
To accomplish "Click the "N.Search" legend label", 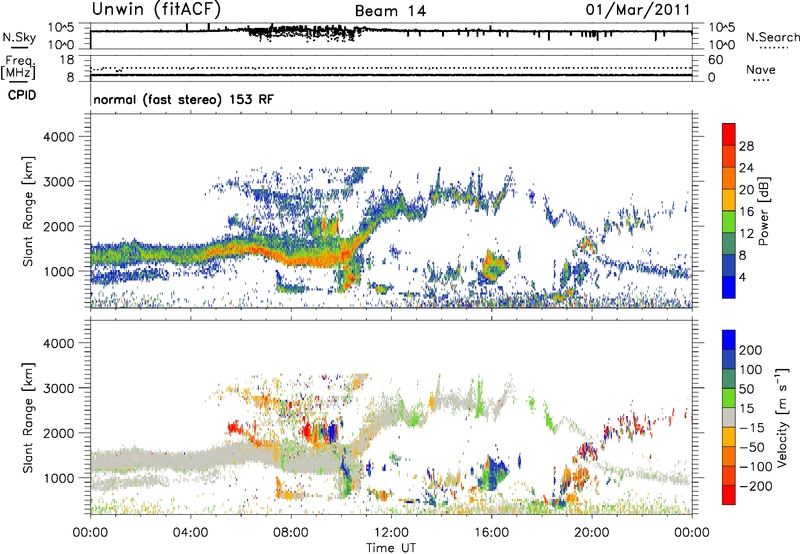I will tap(773, 37).
